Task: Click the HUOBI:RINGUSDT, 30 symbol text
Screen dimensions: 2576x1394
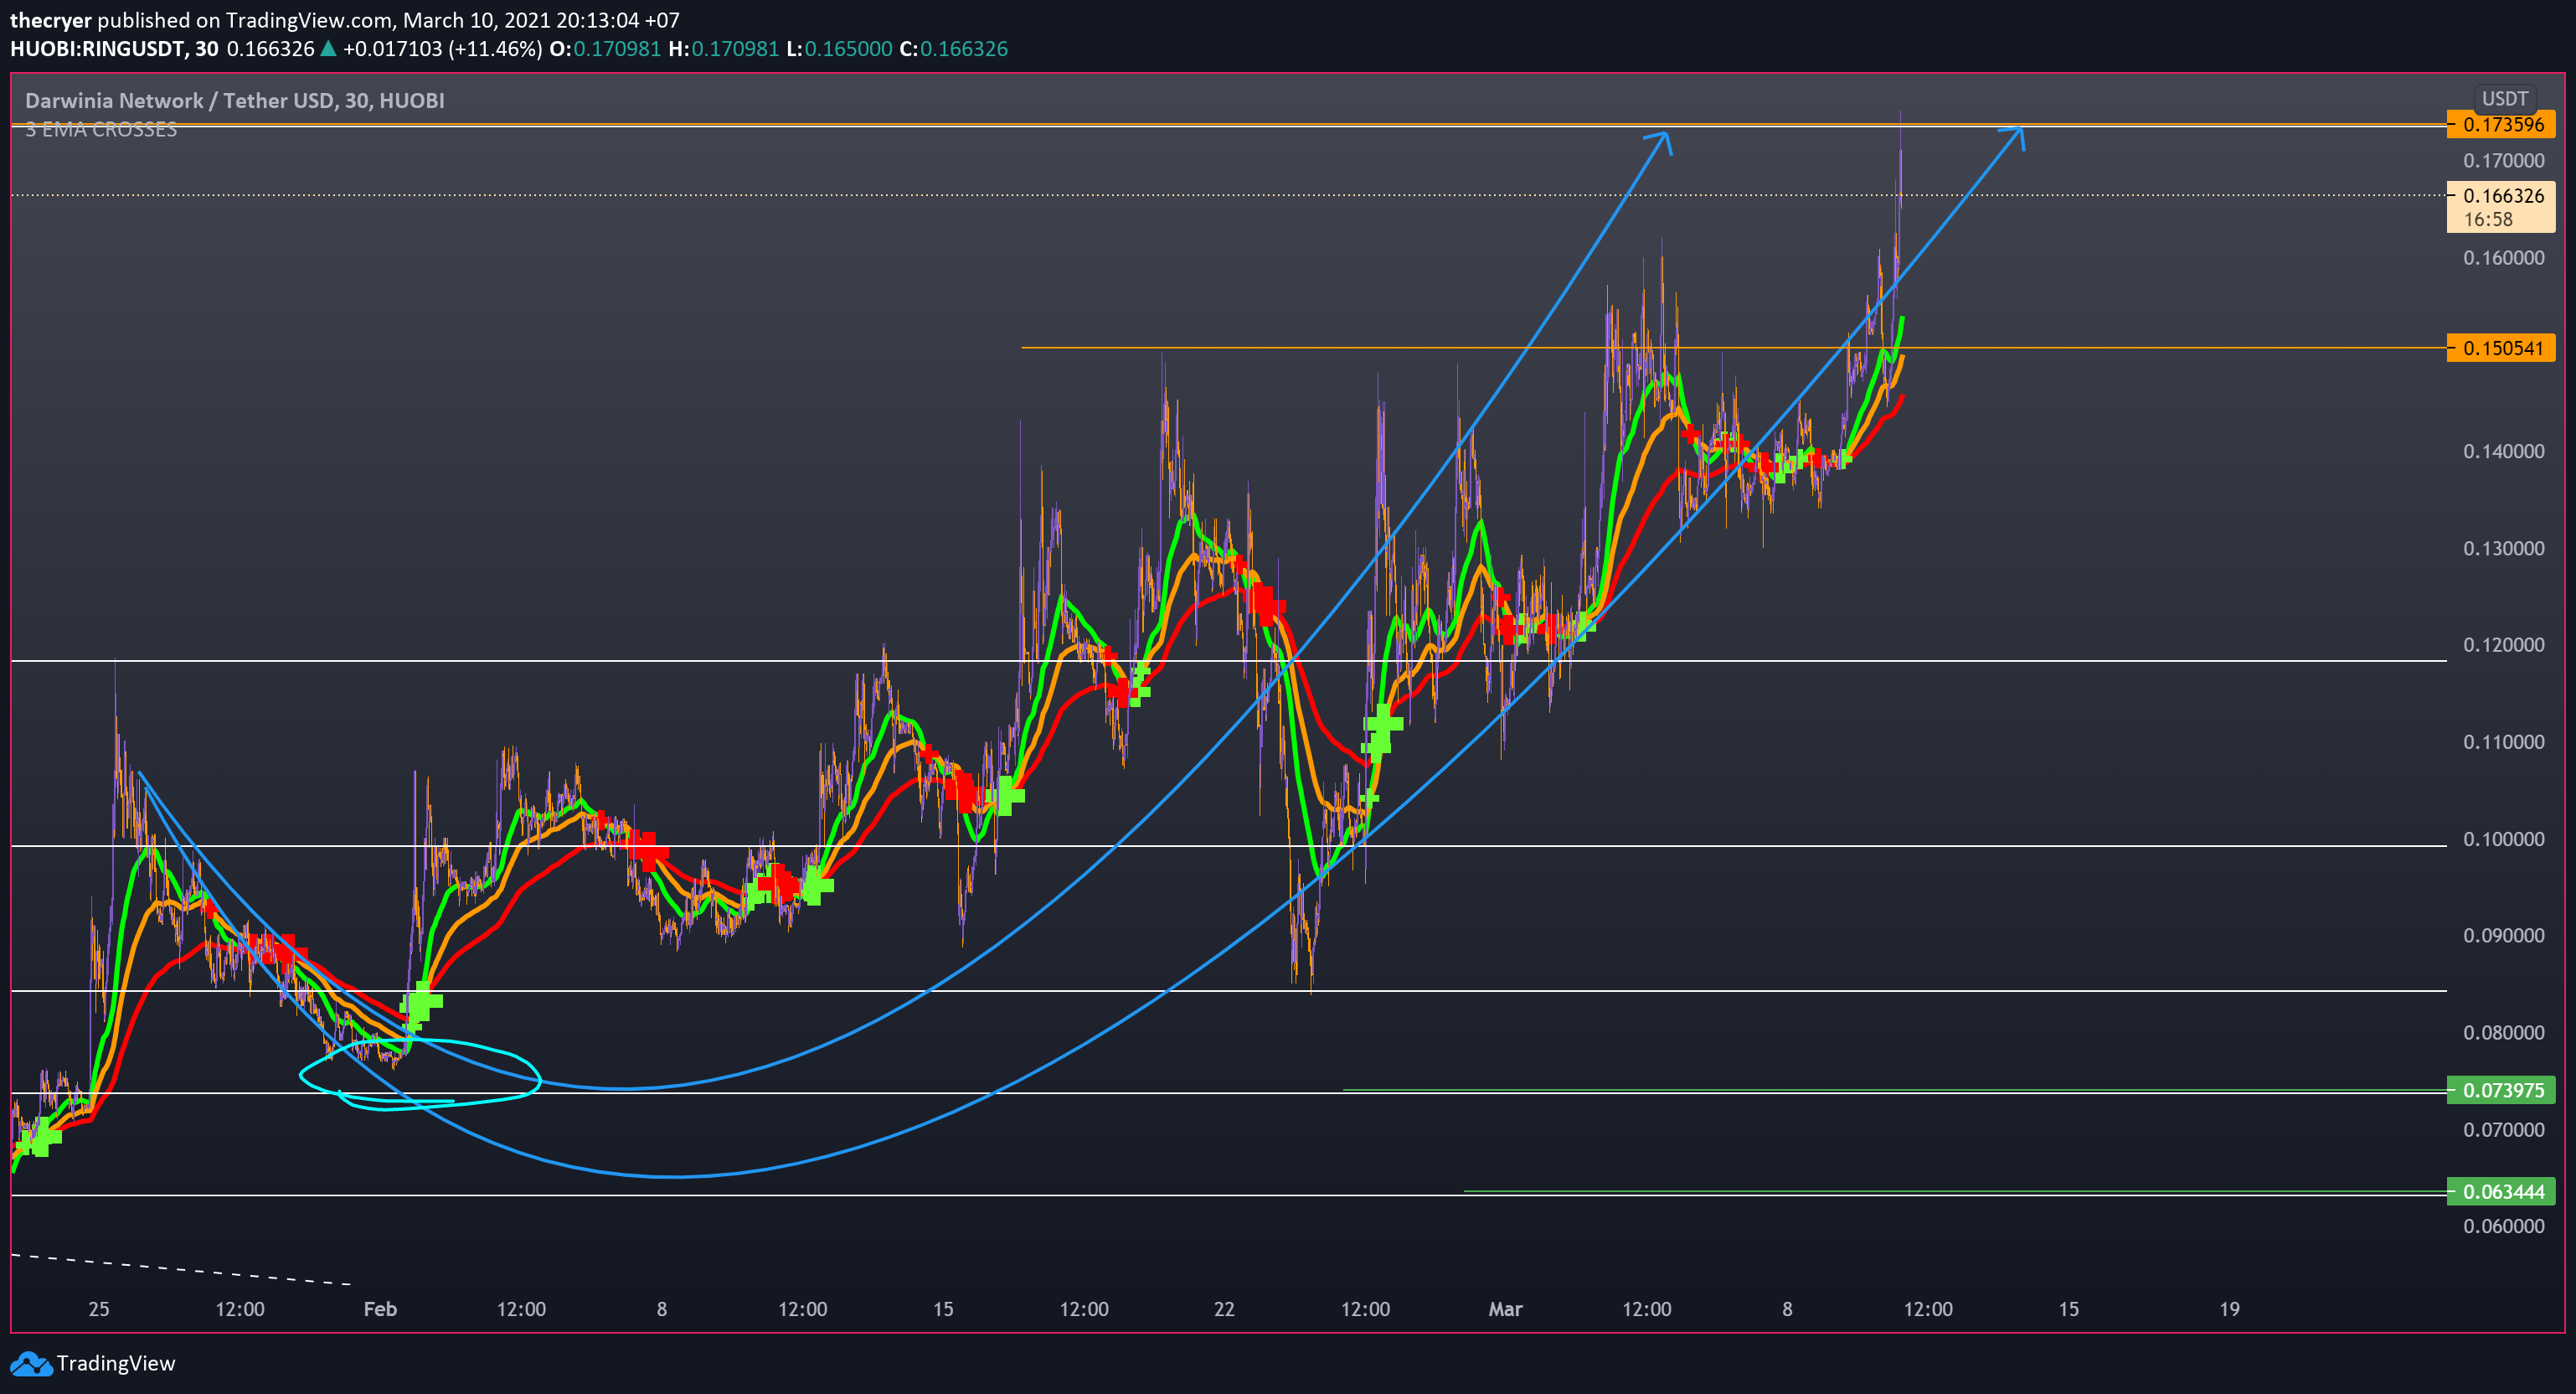Action: [114, 48]
